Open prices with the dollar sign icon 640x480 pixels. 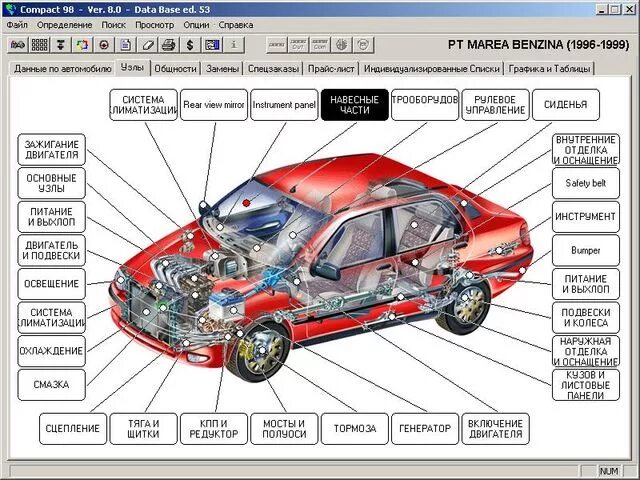coord(190,44)
